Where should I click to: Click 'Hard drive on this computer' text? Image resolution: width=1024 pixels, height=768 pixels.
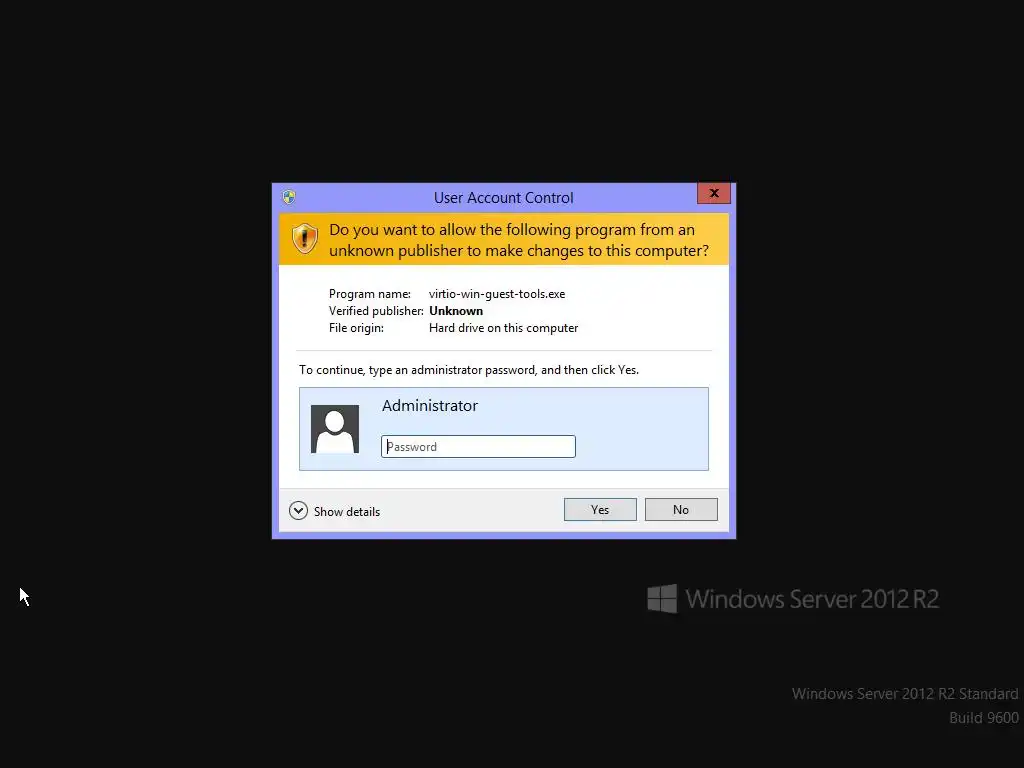coord(504,328)
